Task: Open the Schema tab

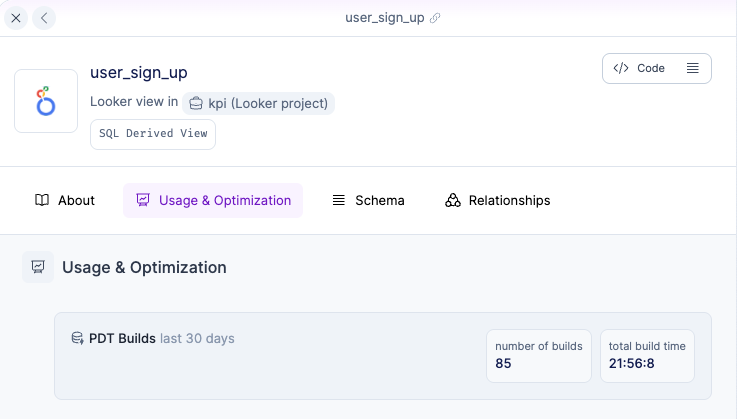Action: pos(368,200)
